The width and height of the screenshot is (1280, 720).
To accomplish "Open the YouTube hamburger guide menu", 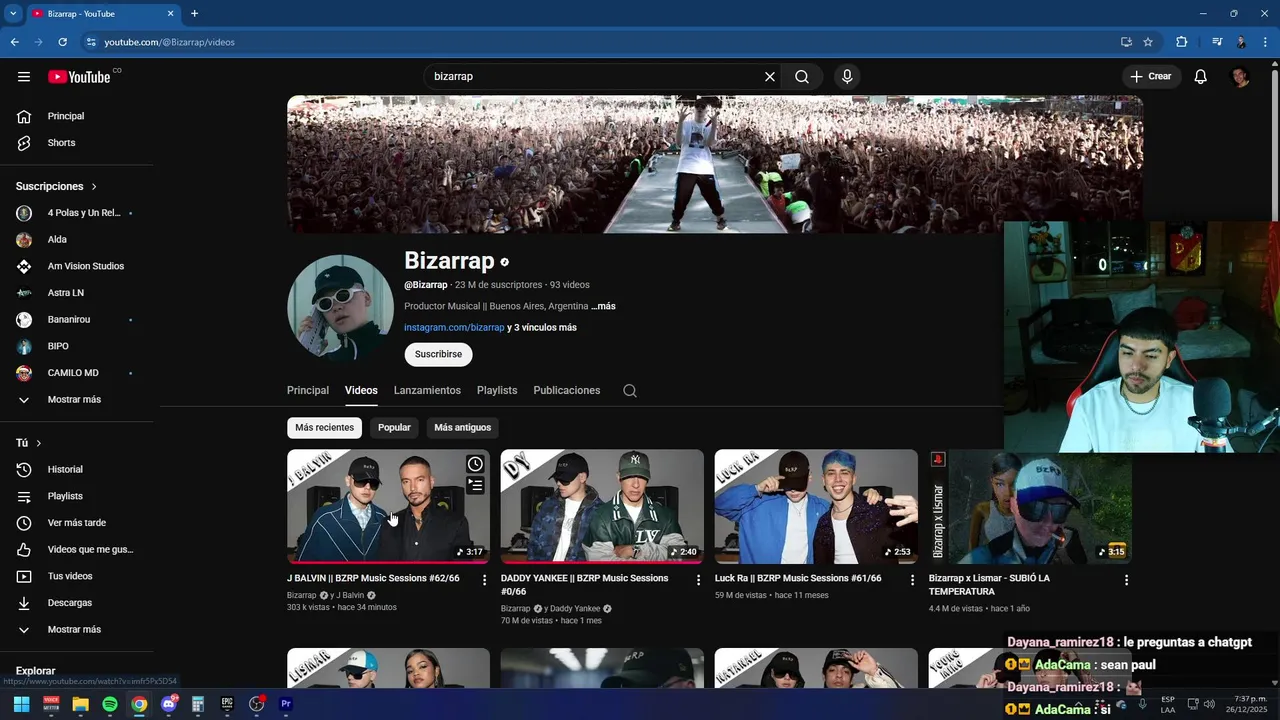I will 24,77.
